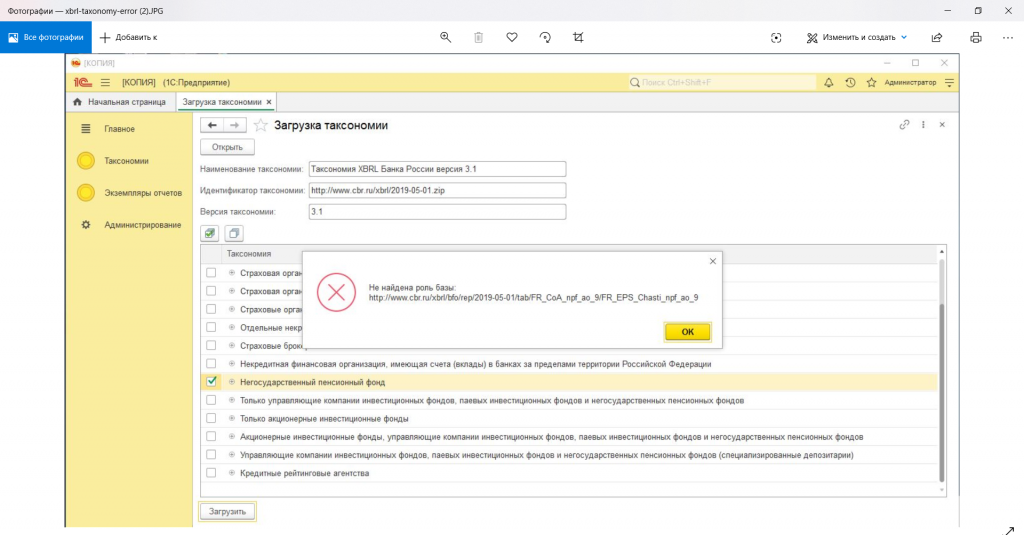This screenshot has width=1024, height=535.
Task: Share the photo using the share icon
Action: 937,37
